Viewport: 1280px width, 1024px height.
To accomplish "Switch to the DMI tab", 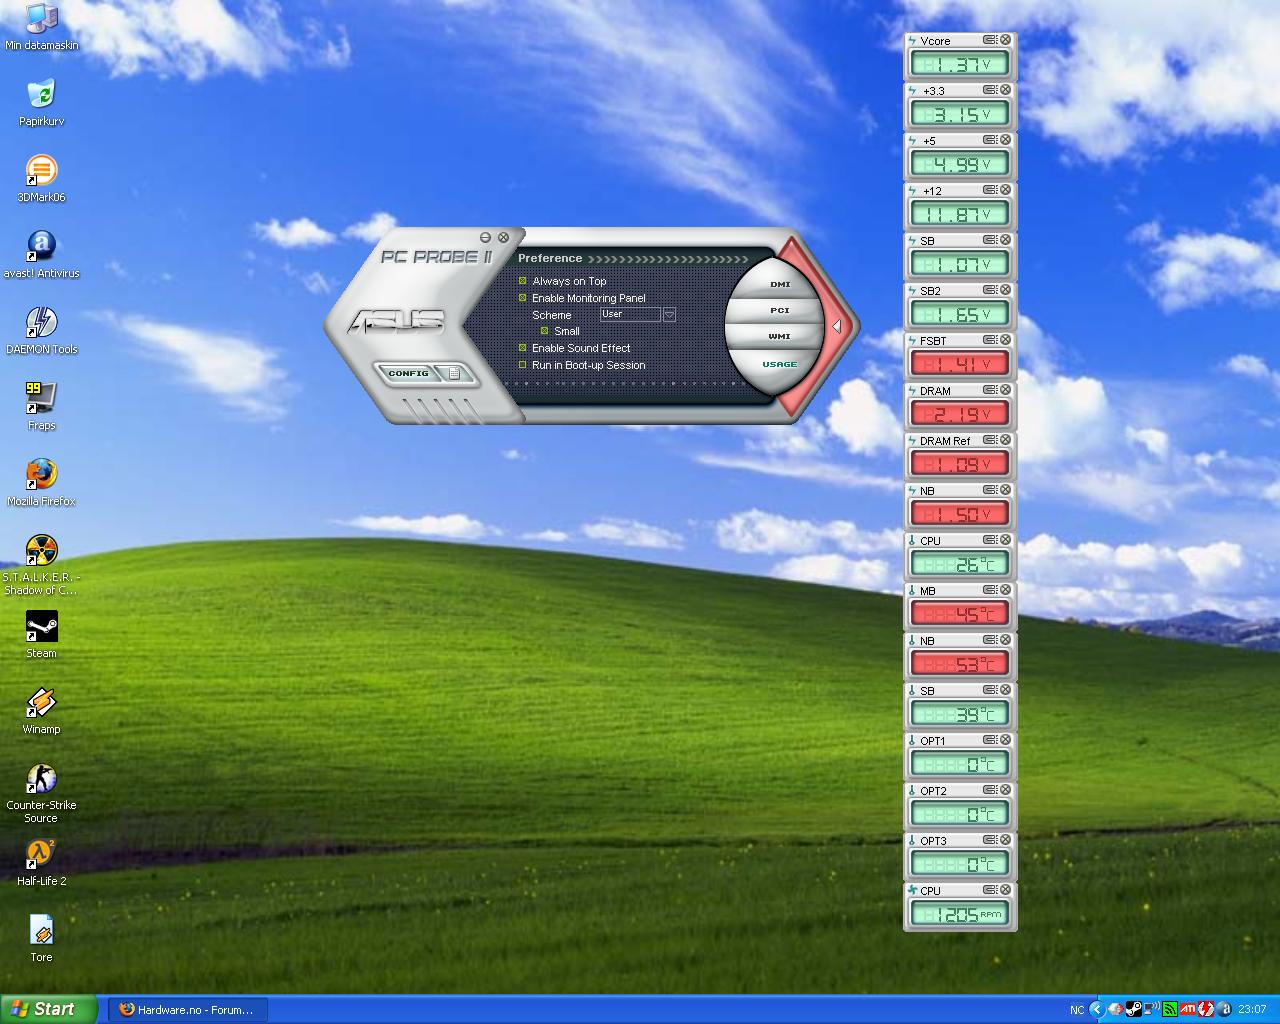I will click(x=780, y=284).
